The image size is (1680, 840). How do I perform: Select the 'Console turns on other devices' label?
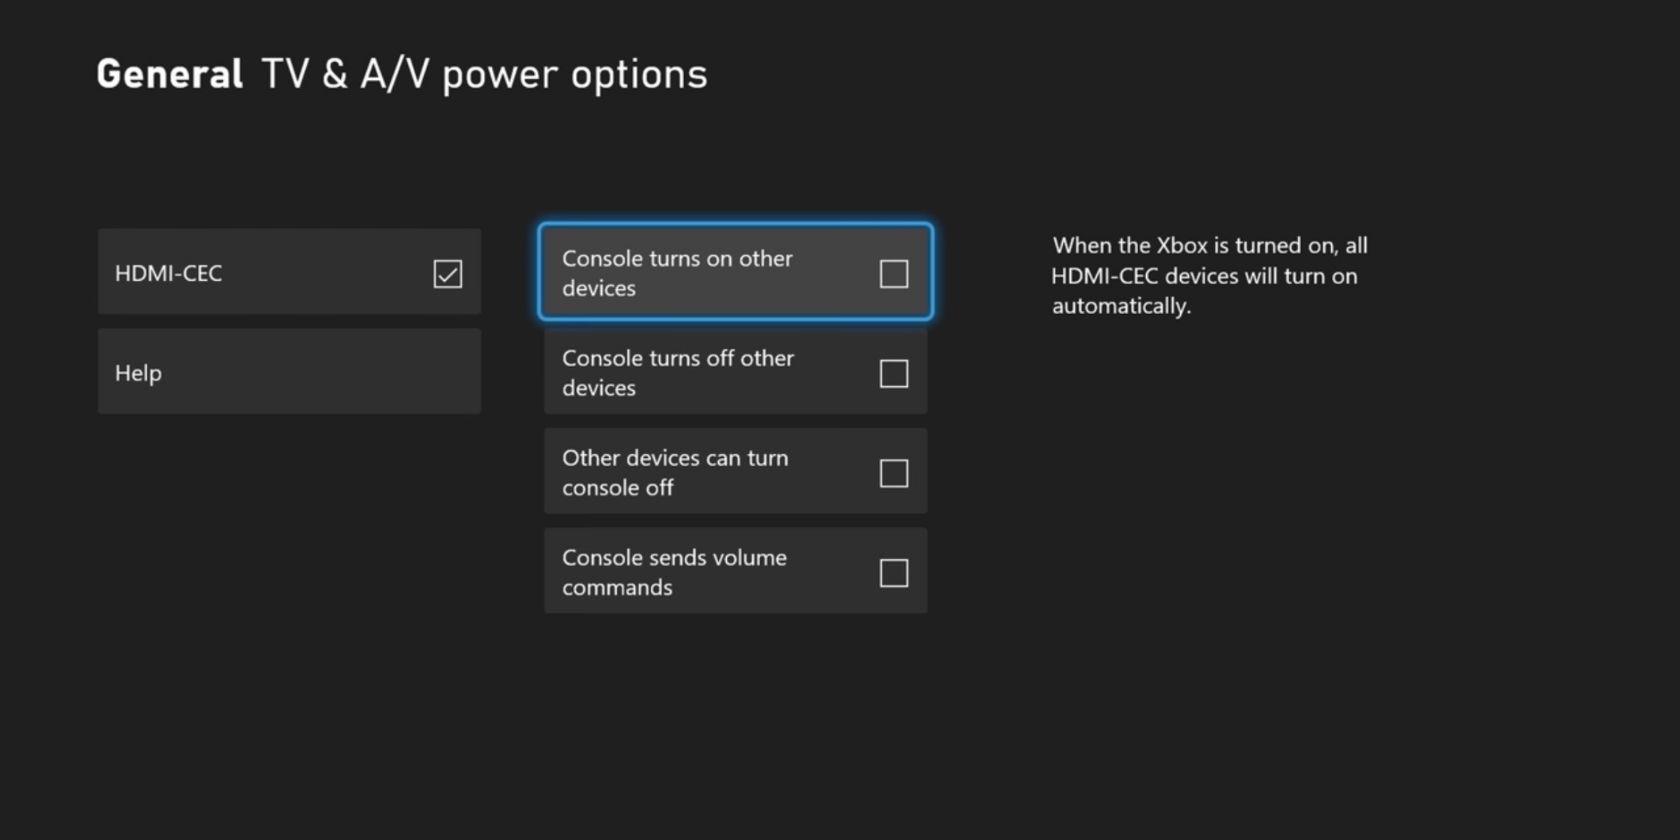[x=677, y=273]
